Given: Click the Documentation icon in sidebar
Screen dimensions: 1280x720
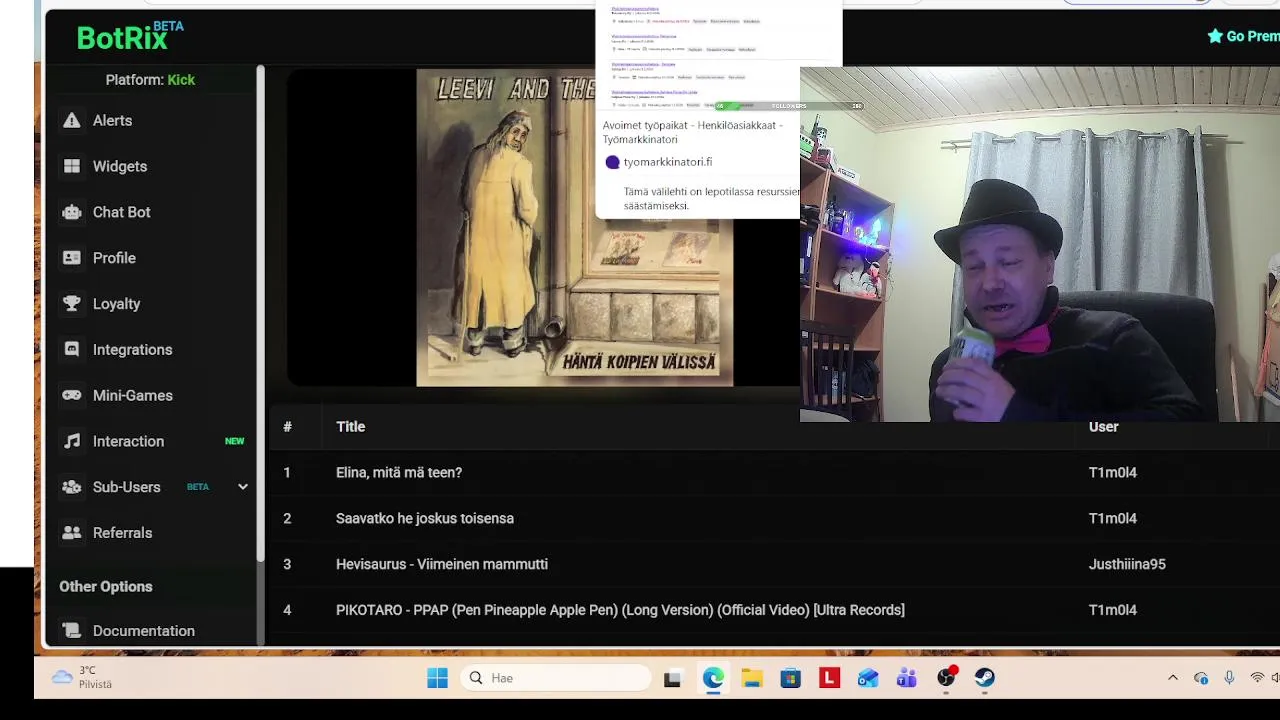Looking at the screenshot, I should (x=72, y=631).
